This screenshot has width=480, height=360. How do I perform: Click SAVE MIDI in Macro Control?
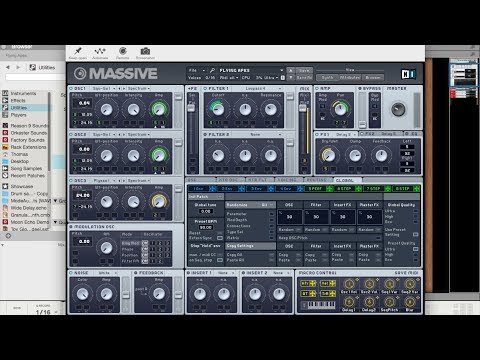tap(406, 273)
